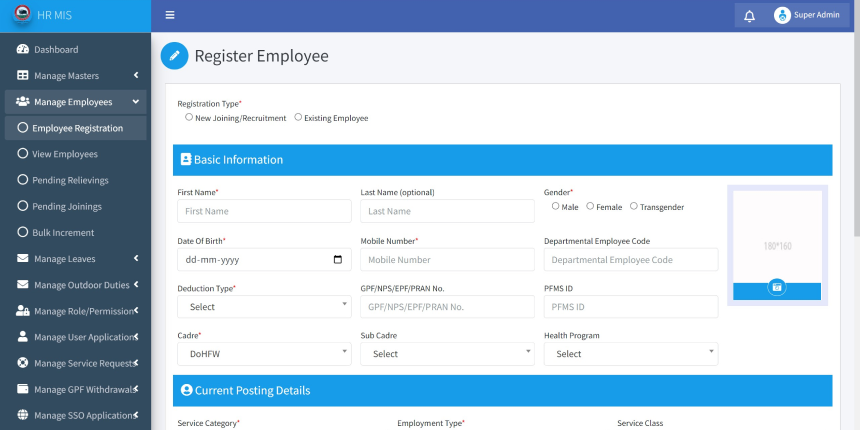This screenshot has width=860, height=430.
Task: Click the Manage Outdoor Duties envelope icon
Action: (22, 285)
